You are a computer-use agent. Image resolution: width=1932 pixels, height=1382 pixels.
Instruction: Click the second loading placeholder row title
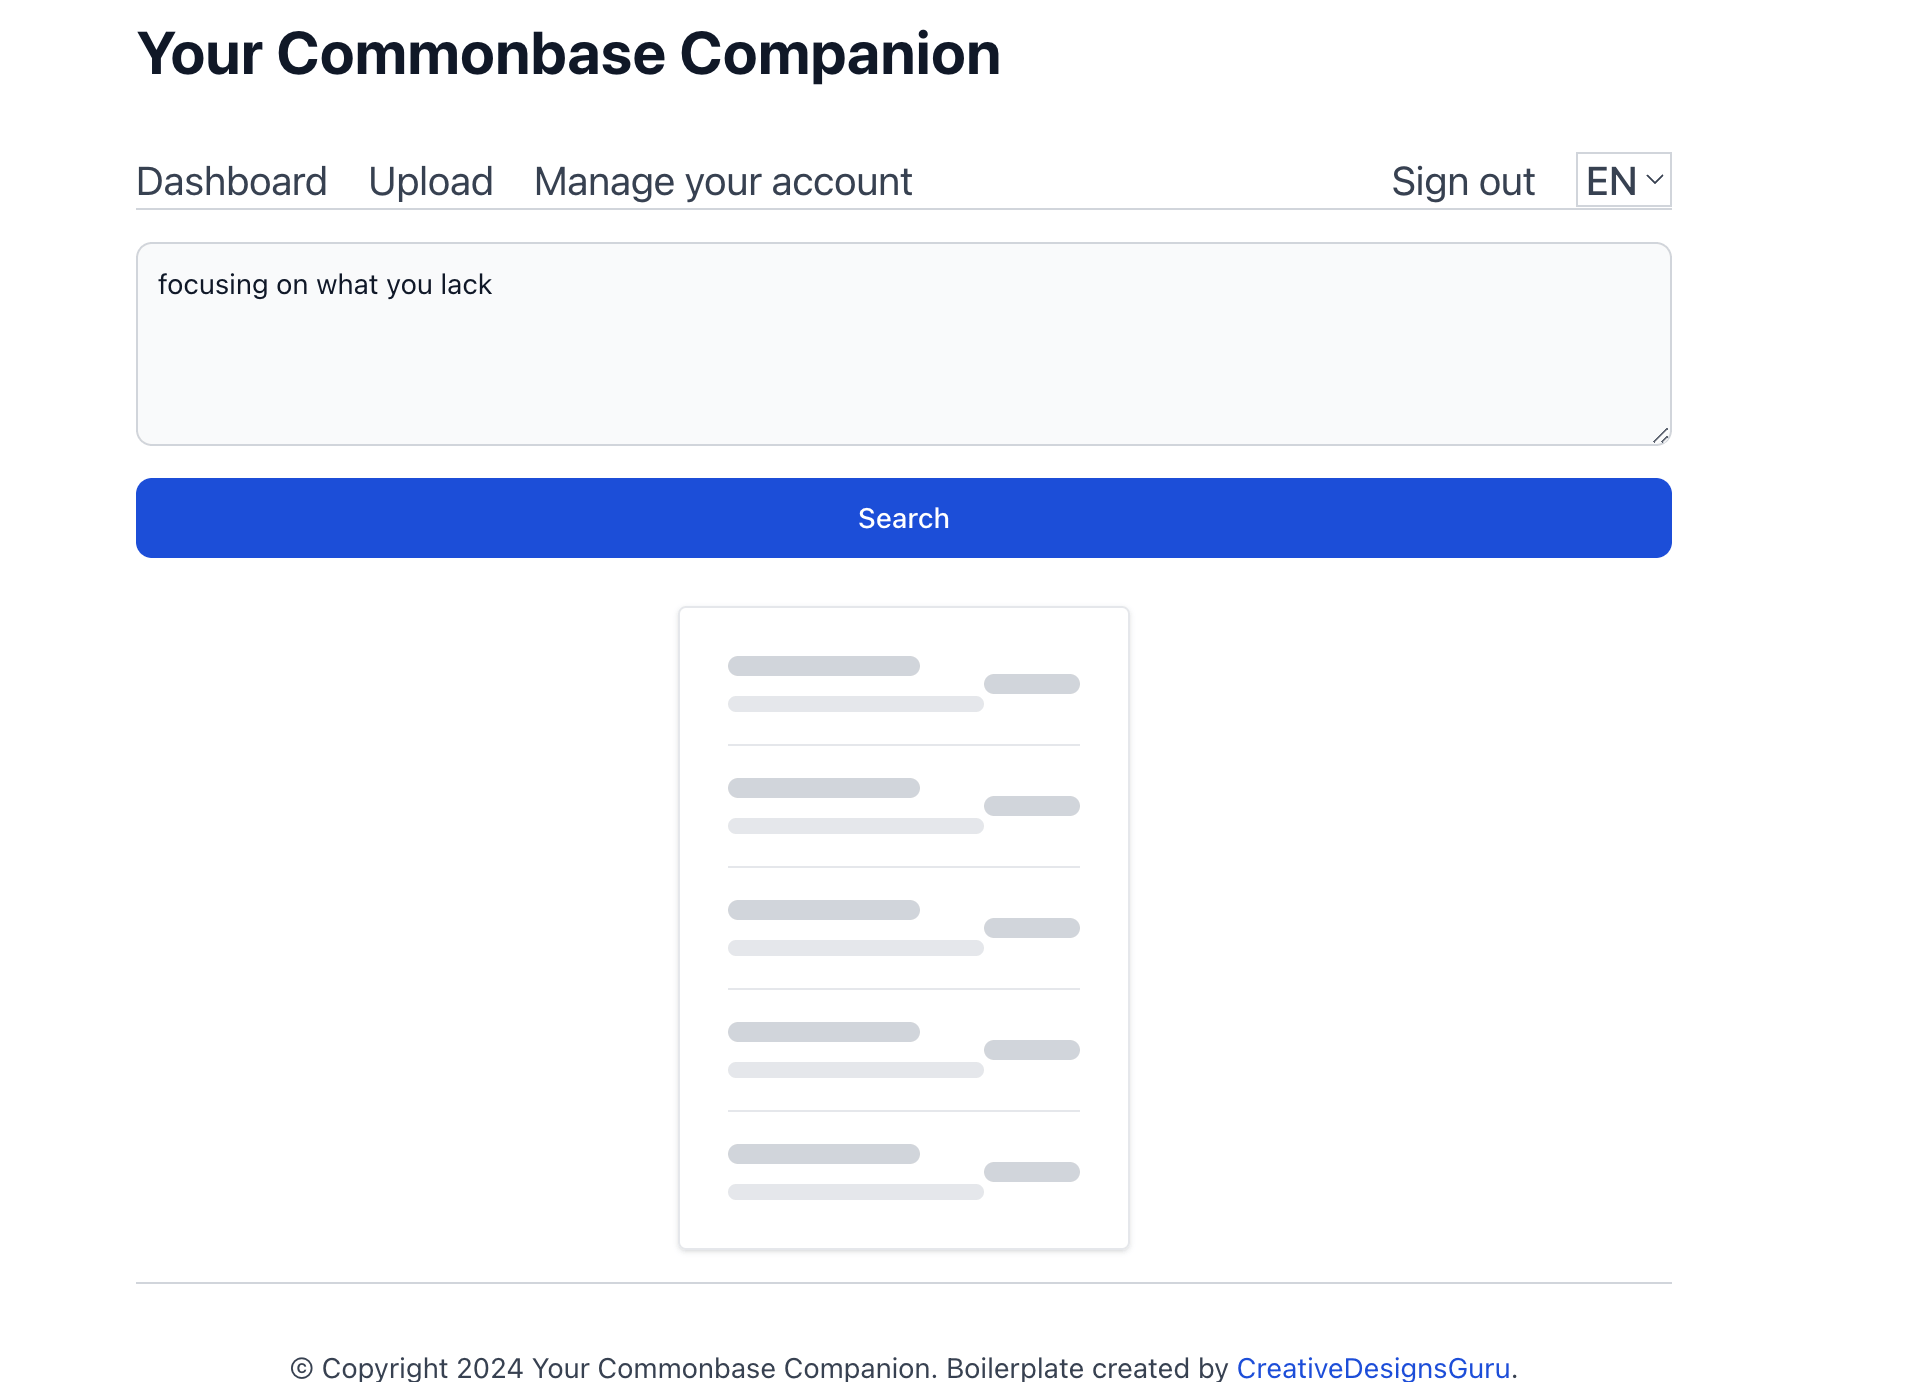tap(823, 788)
